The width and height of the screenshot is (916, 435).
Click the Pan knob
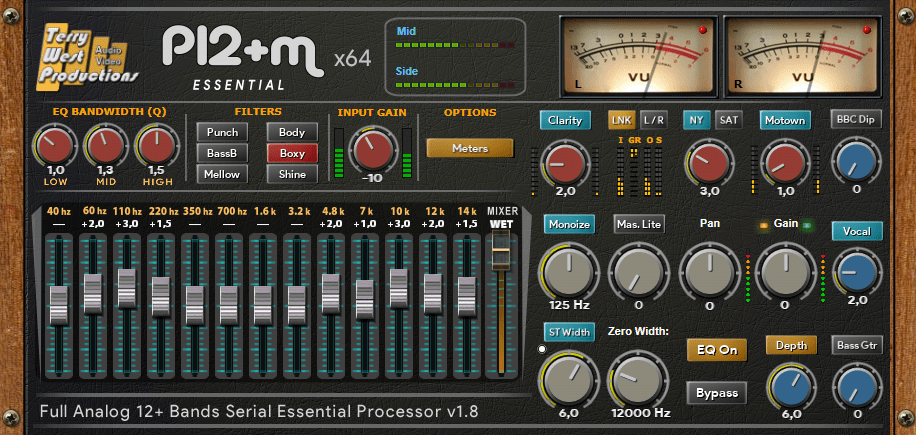709,271
